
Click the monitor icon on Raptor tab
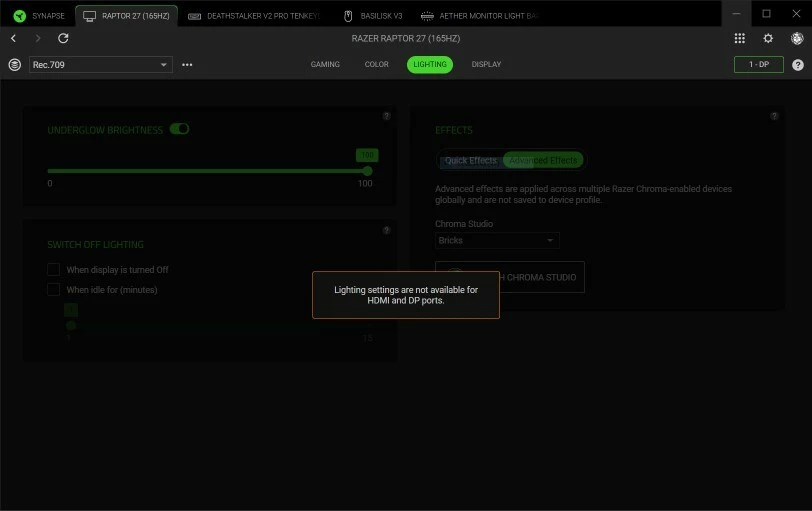[89, 16]
